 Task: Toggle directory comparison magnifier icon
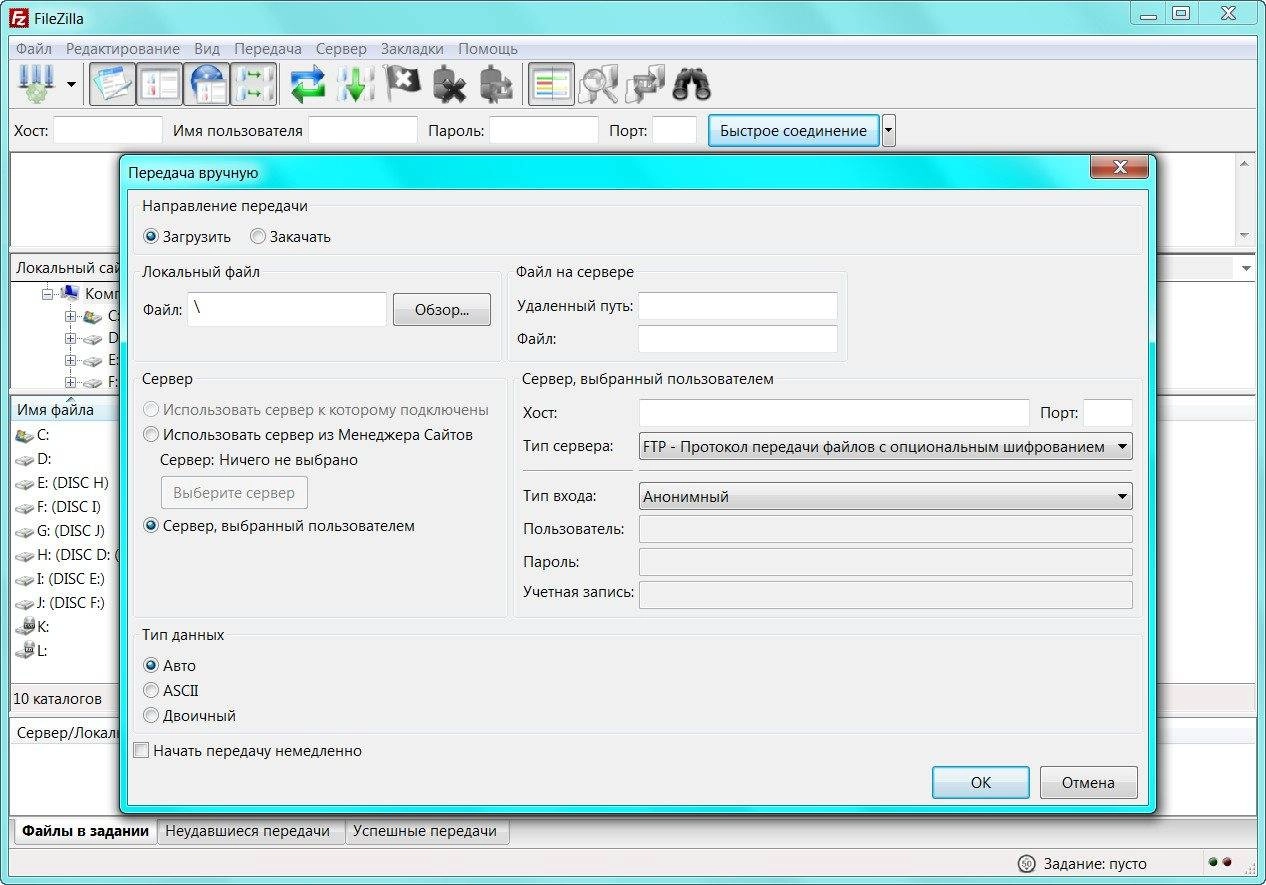coord(598,85)
